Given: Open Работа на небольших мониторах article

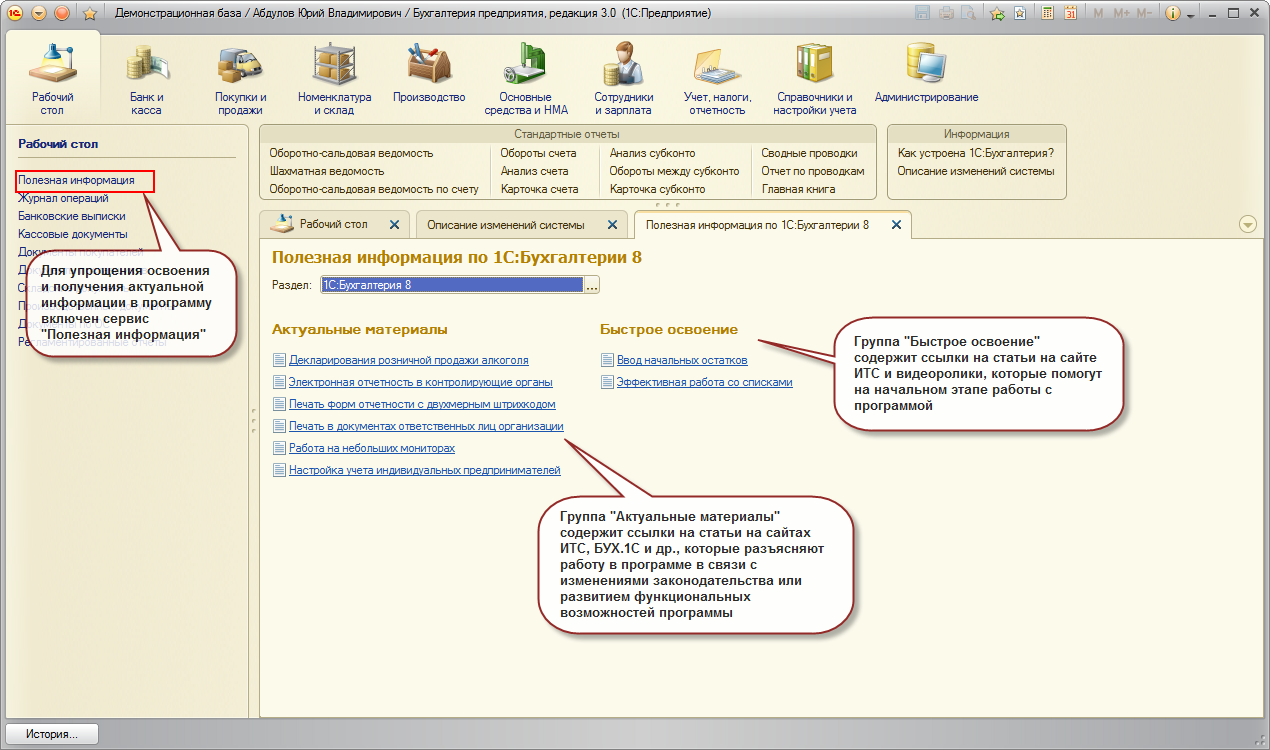Looking at the screenshot, I should 372,448.
